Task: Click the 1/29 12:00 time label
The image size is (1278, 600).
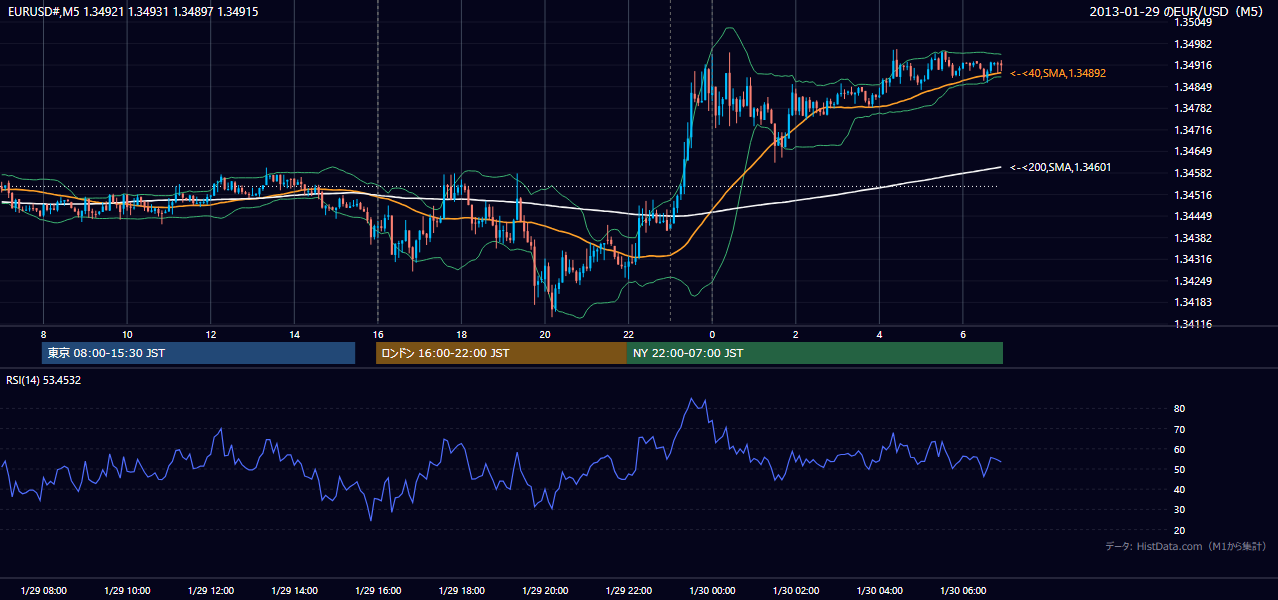Action: click(x=210, y=591)
